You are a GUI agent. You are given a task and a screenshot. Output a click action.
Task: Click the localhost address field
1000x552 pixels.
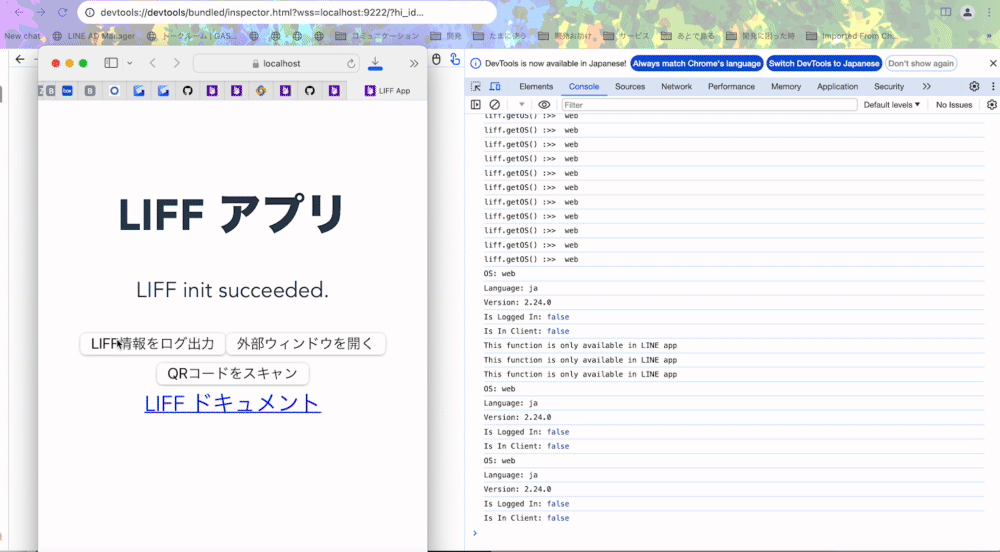click(x=276, y=63)
